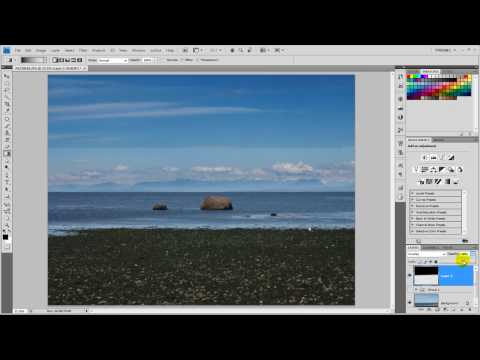This screenshot has height=360, width=480.
Task: Click the gradient preview bar in options
Action: coord(32,60)
